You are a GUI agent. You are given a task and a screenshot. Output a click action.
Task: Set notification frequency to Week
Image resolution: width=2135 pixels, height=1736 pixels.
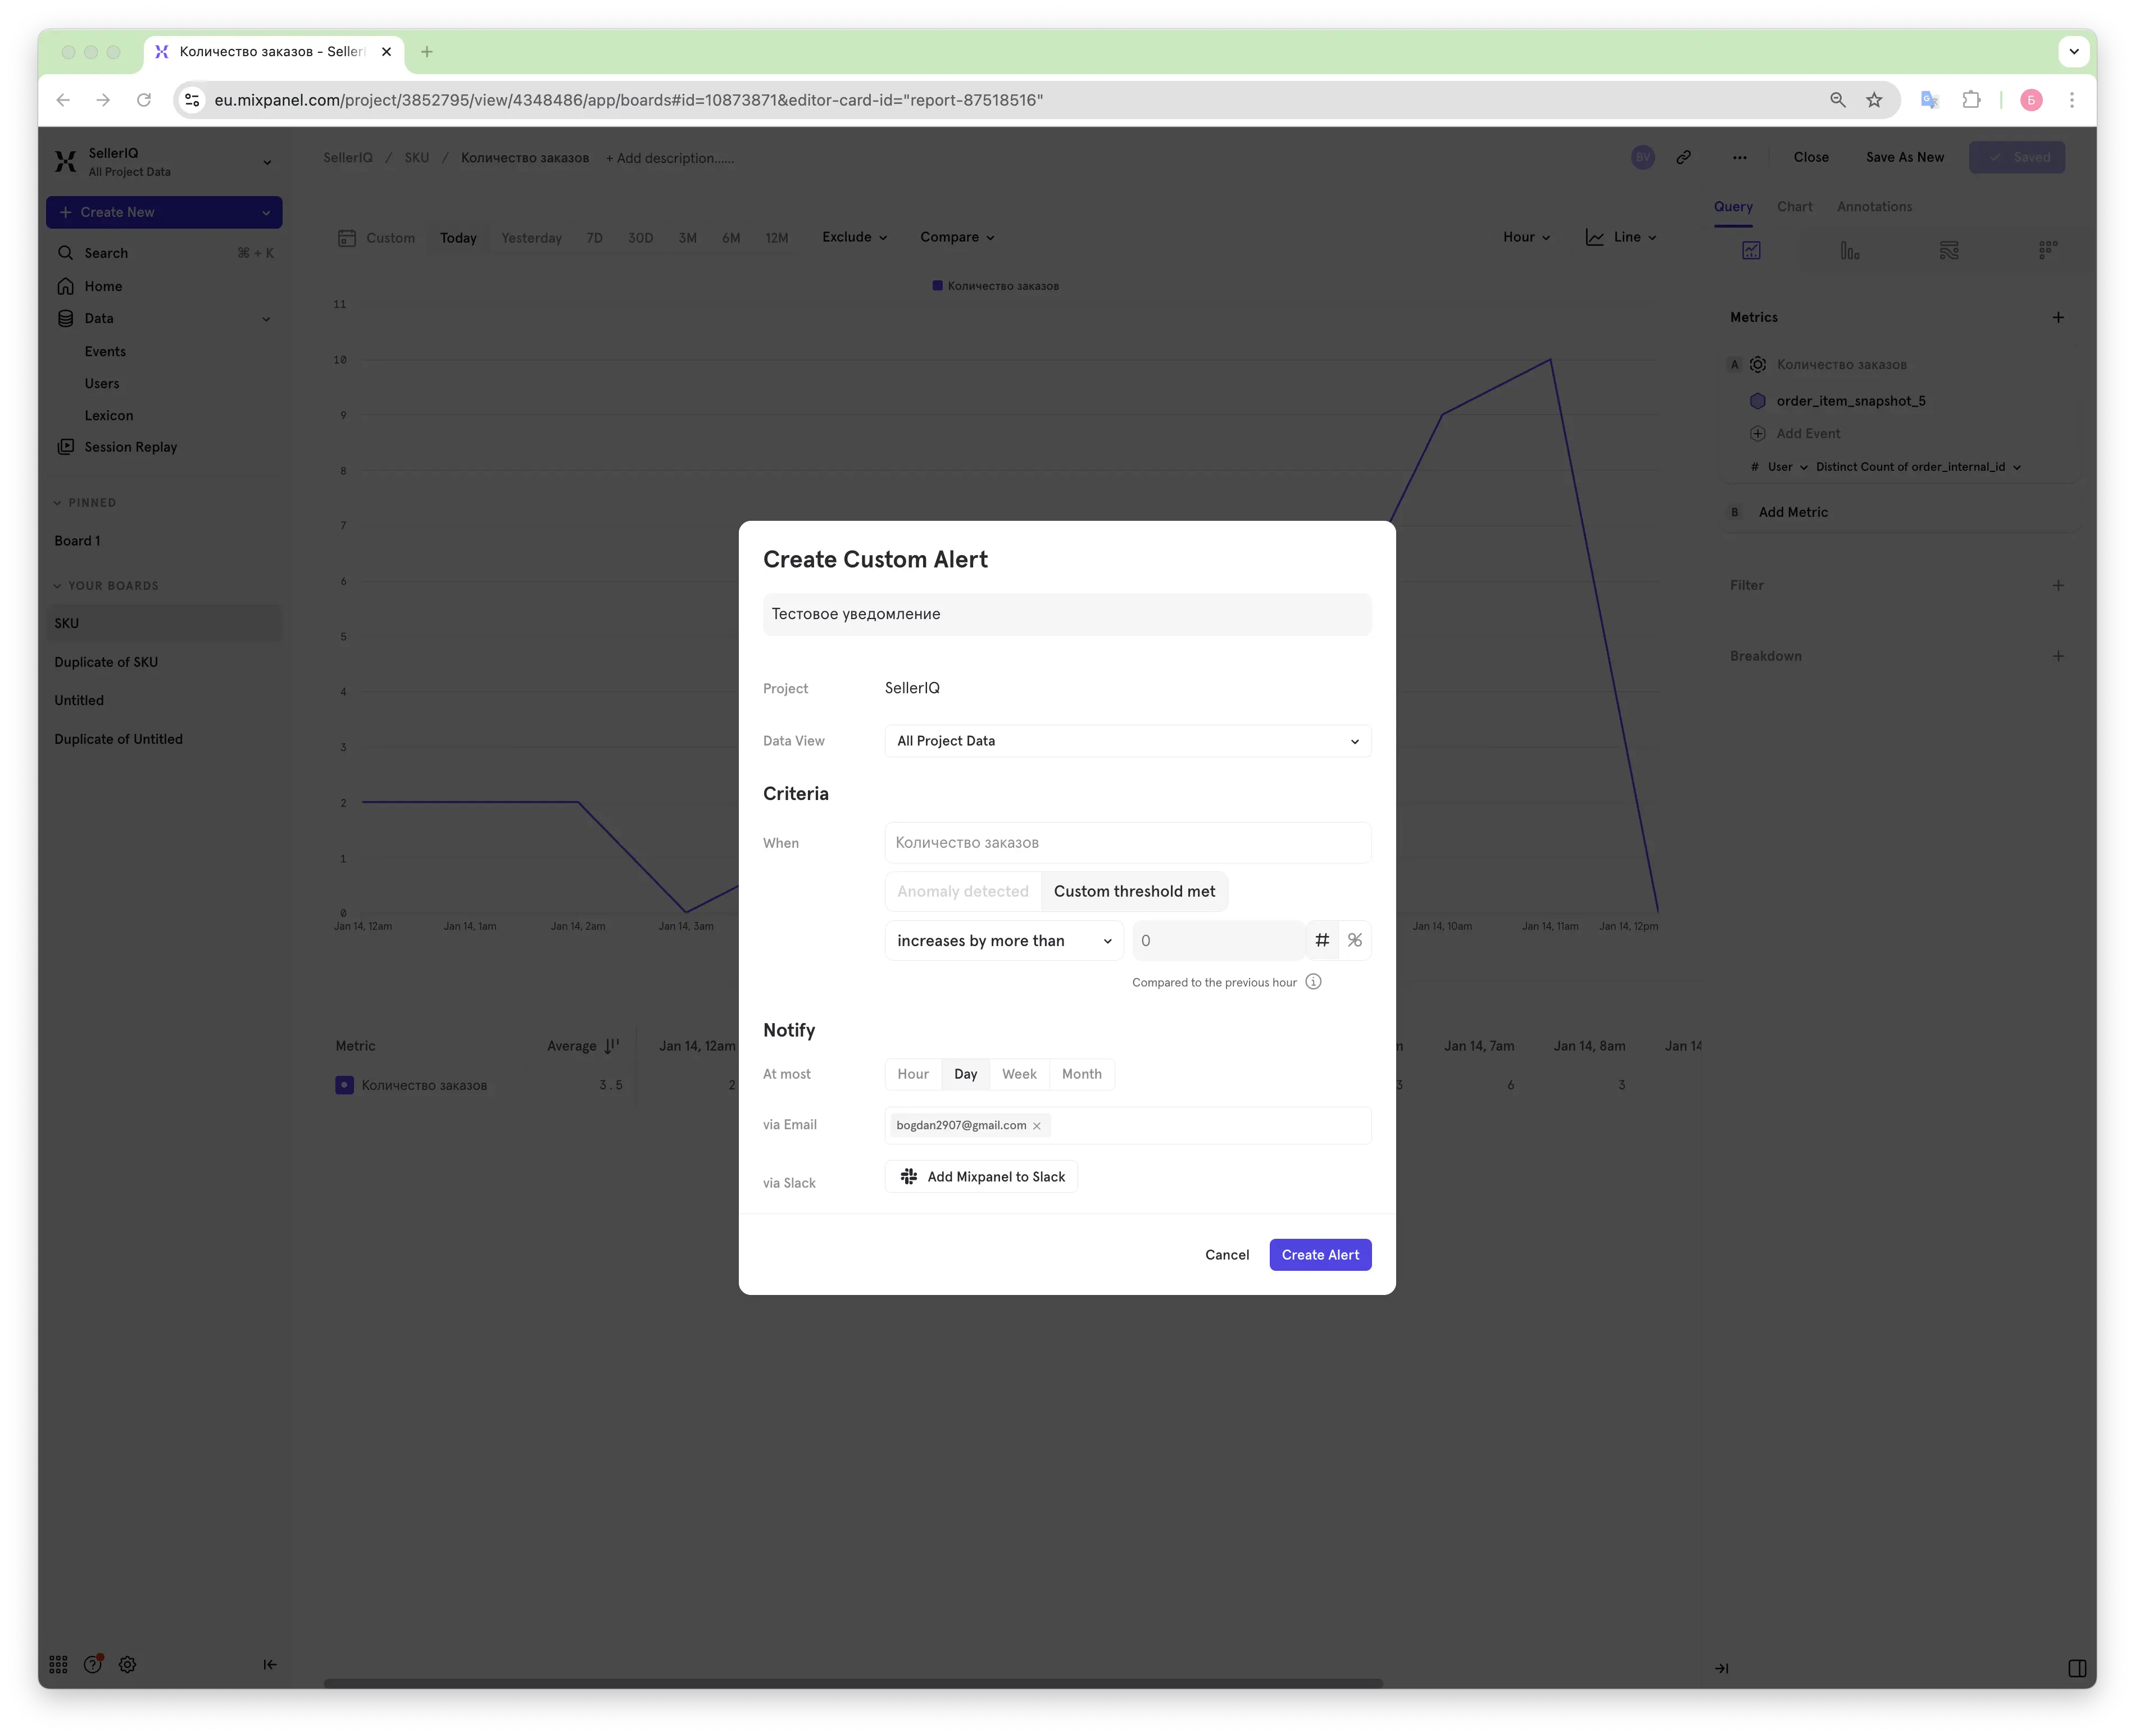(x=1019, y=1074)
